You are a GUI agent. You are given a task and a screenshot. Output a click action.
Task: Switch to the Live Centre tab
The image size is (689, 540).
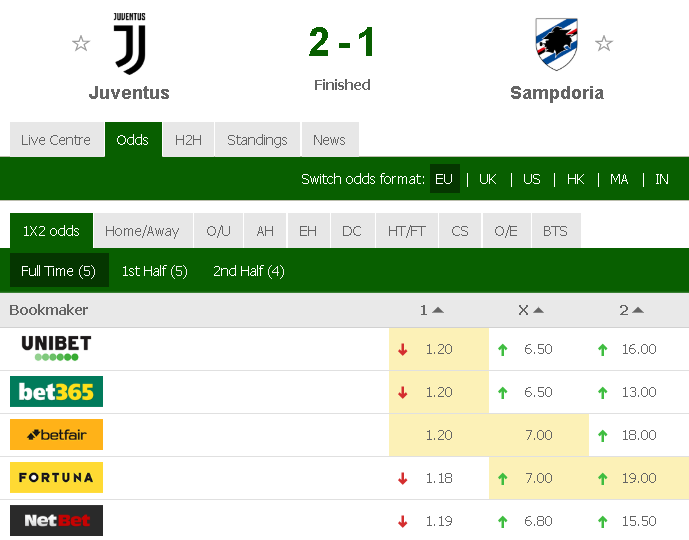pyautogui.click(x=56, y=140)
